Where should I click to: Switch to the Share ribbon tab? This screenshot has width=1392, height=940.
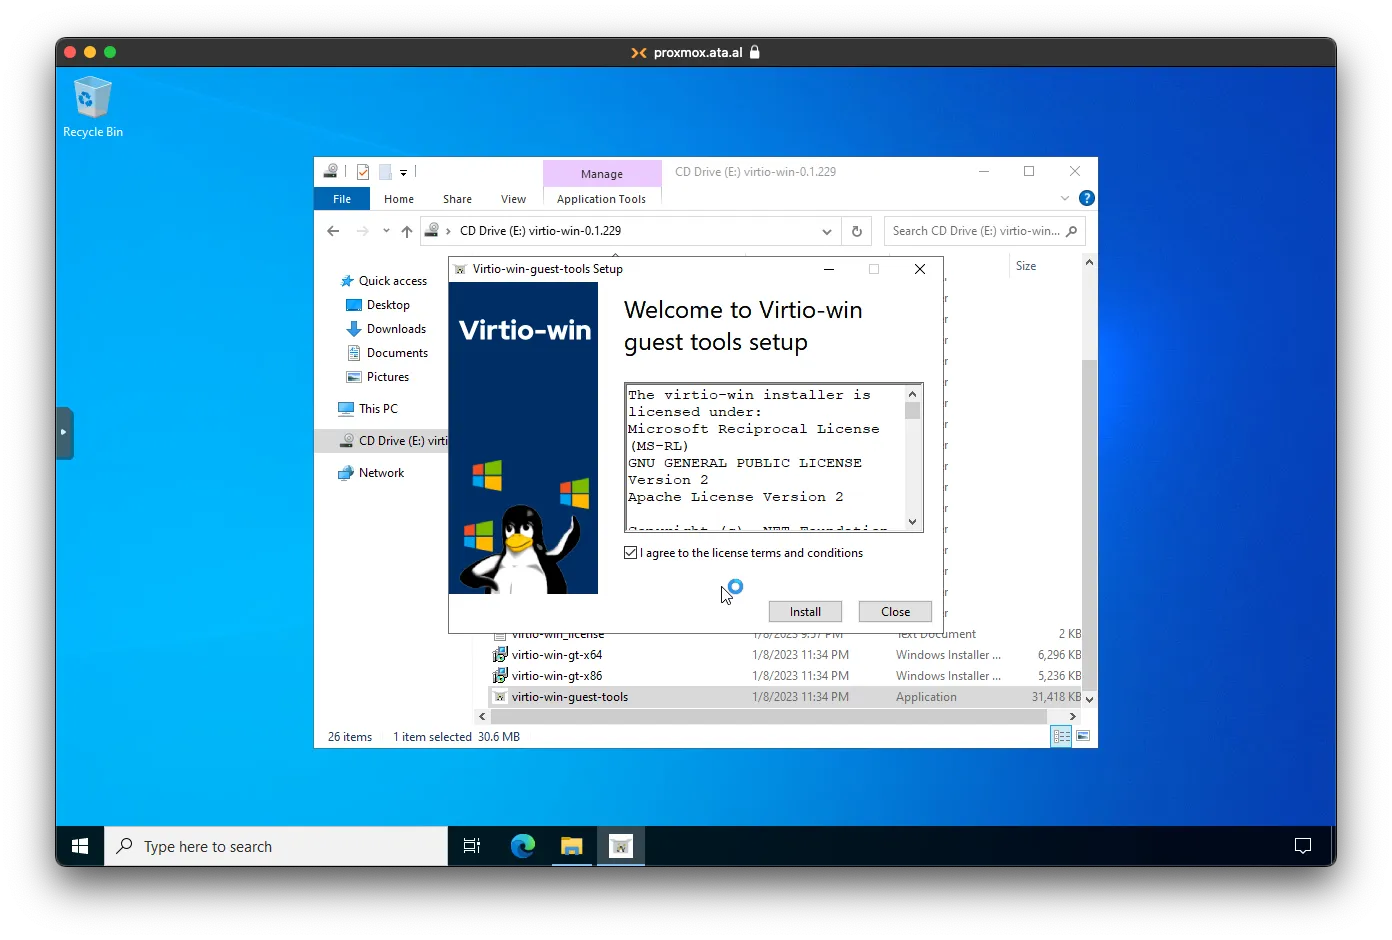point(457,199)
